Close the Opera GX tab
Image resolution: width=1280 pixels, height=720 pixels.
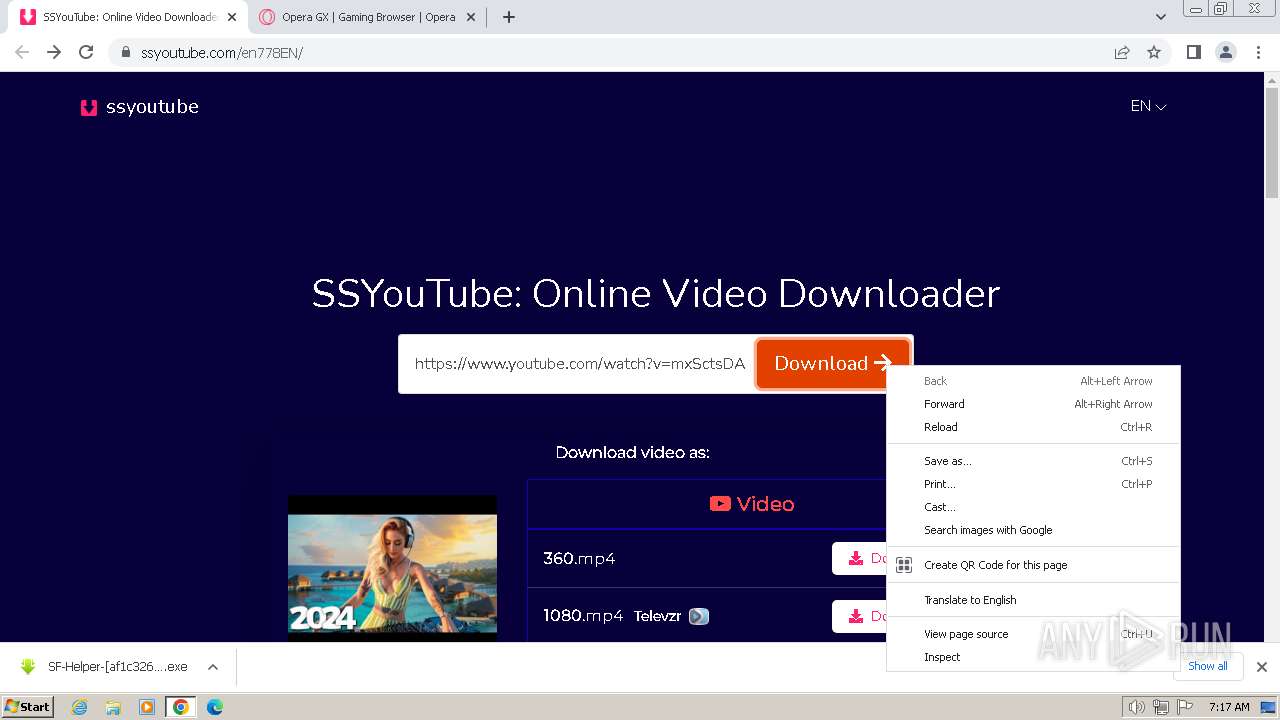pos(471,17)
